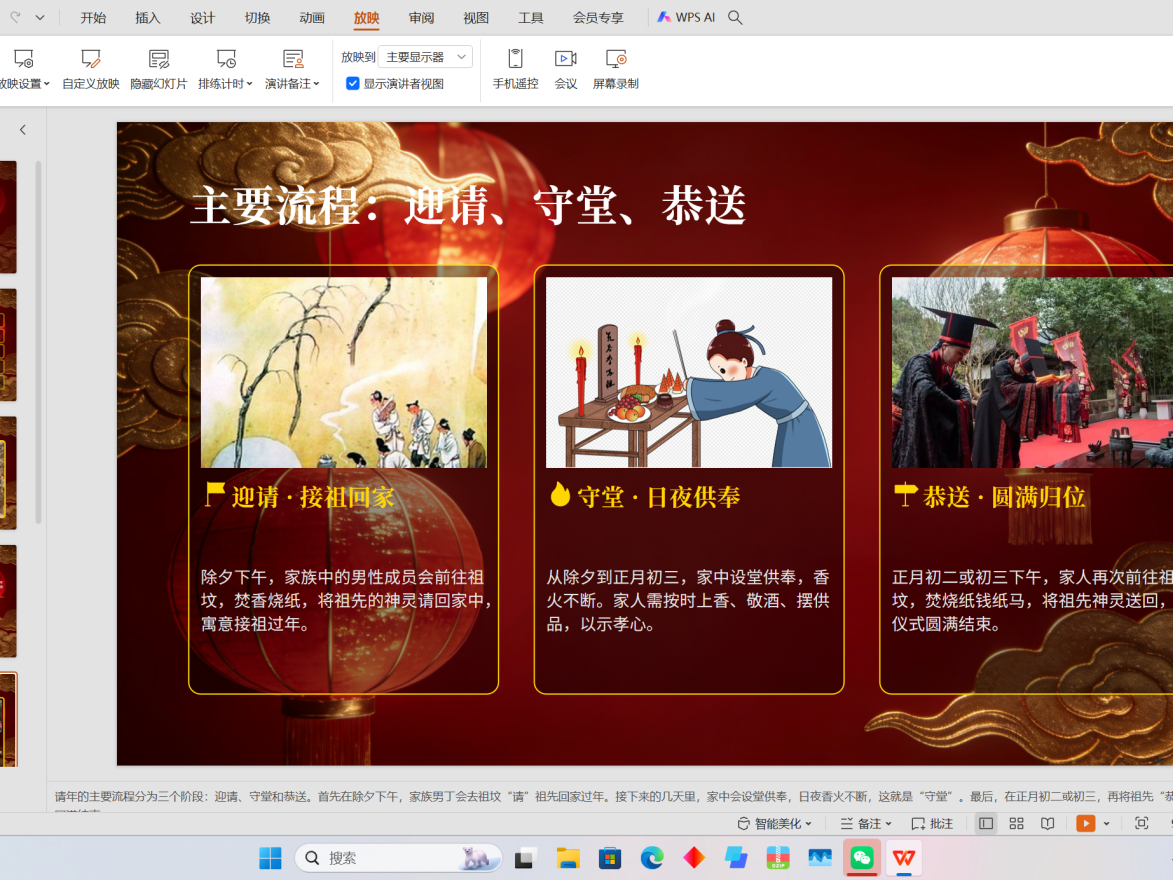The height and width of the screenshot is (880, 1173).
Task: Switch to the 动画 tab
Action: point(312,18)
